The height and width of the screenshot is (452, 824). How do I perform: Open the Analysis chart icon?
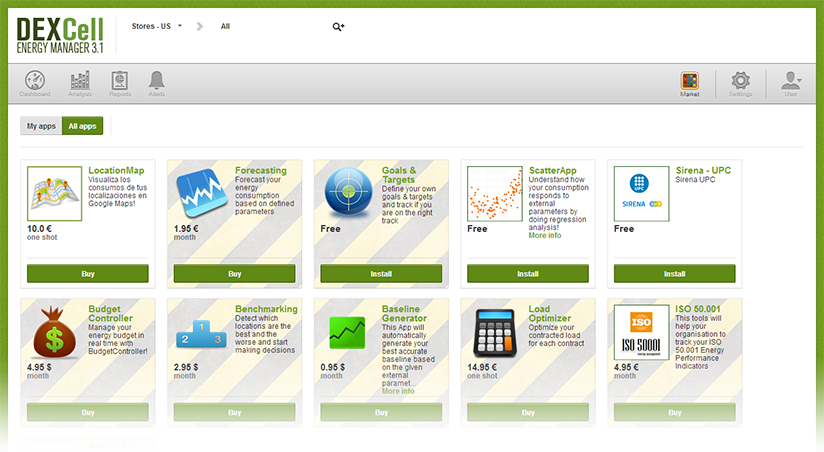[x=80, y=83]
